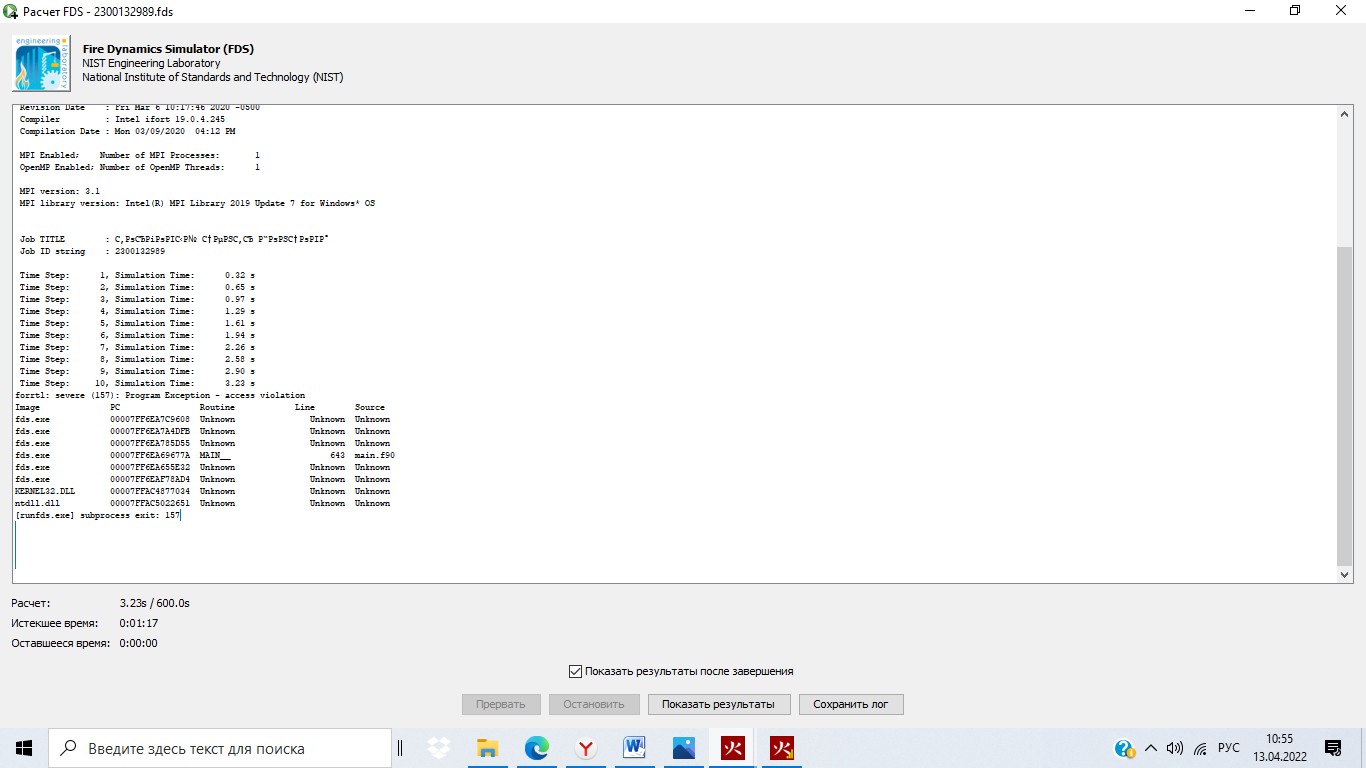The width and height of the screenshot is (1366, 768).
Task: Click the 'Time Step: 1, Simulation Time: 0.32 s' line
Action: 138,274
